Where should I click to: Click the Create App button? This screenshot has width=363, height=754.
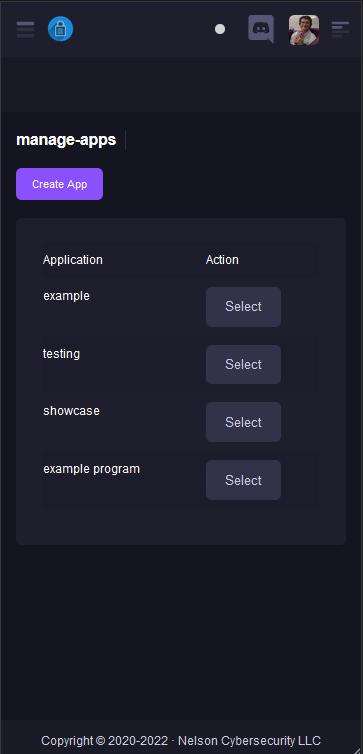pos(60,184)
